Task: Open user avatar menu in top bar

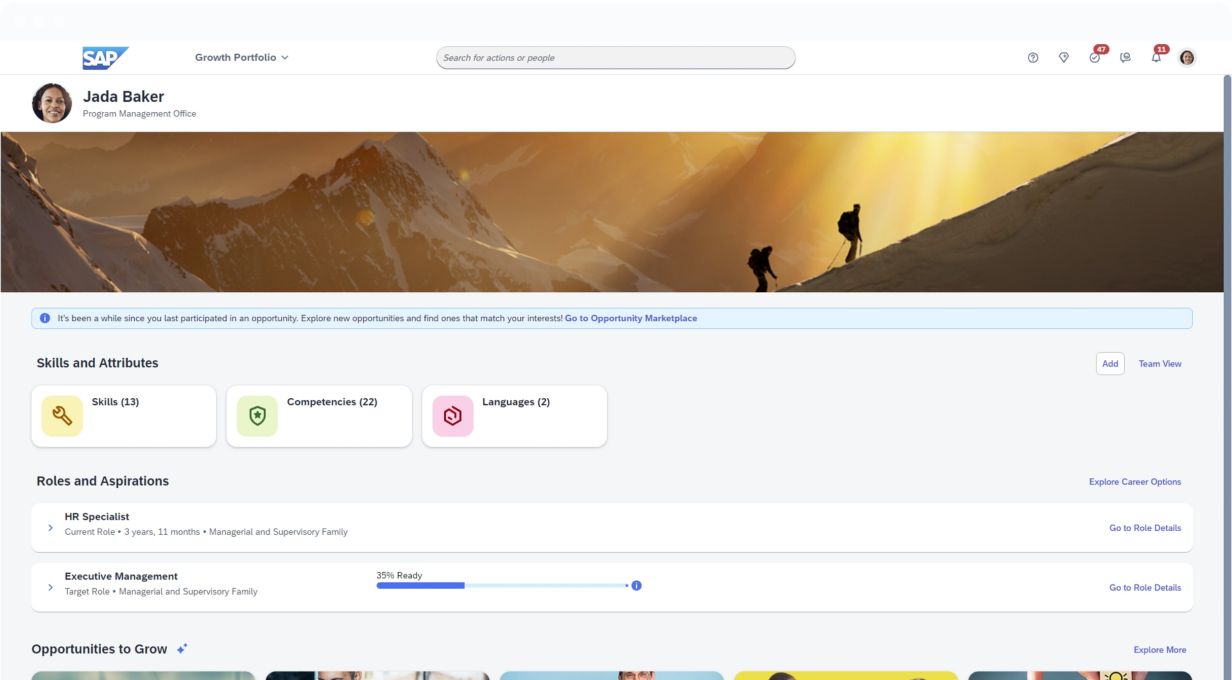Action: pos(1187,58)
